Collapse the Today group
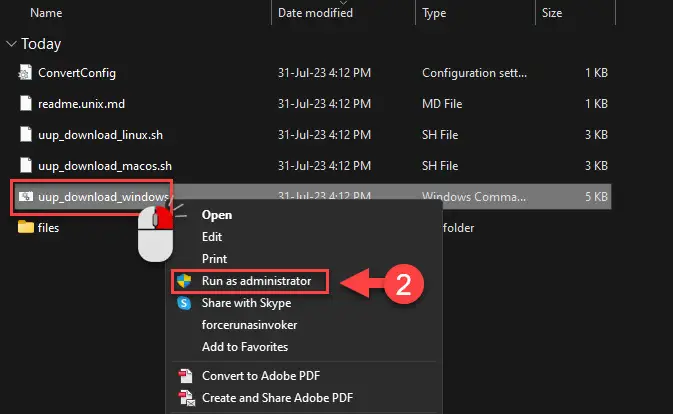The height and width of the screenshot is (414, 673). [11, 44]
